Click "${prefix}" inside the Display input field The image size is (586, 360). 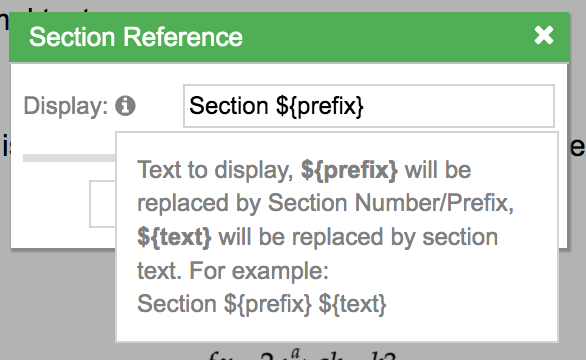(320, 107)
